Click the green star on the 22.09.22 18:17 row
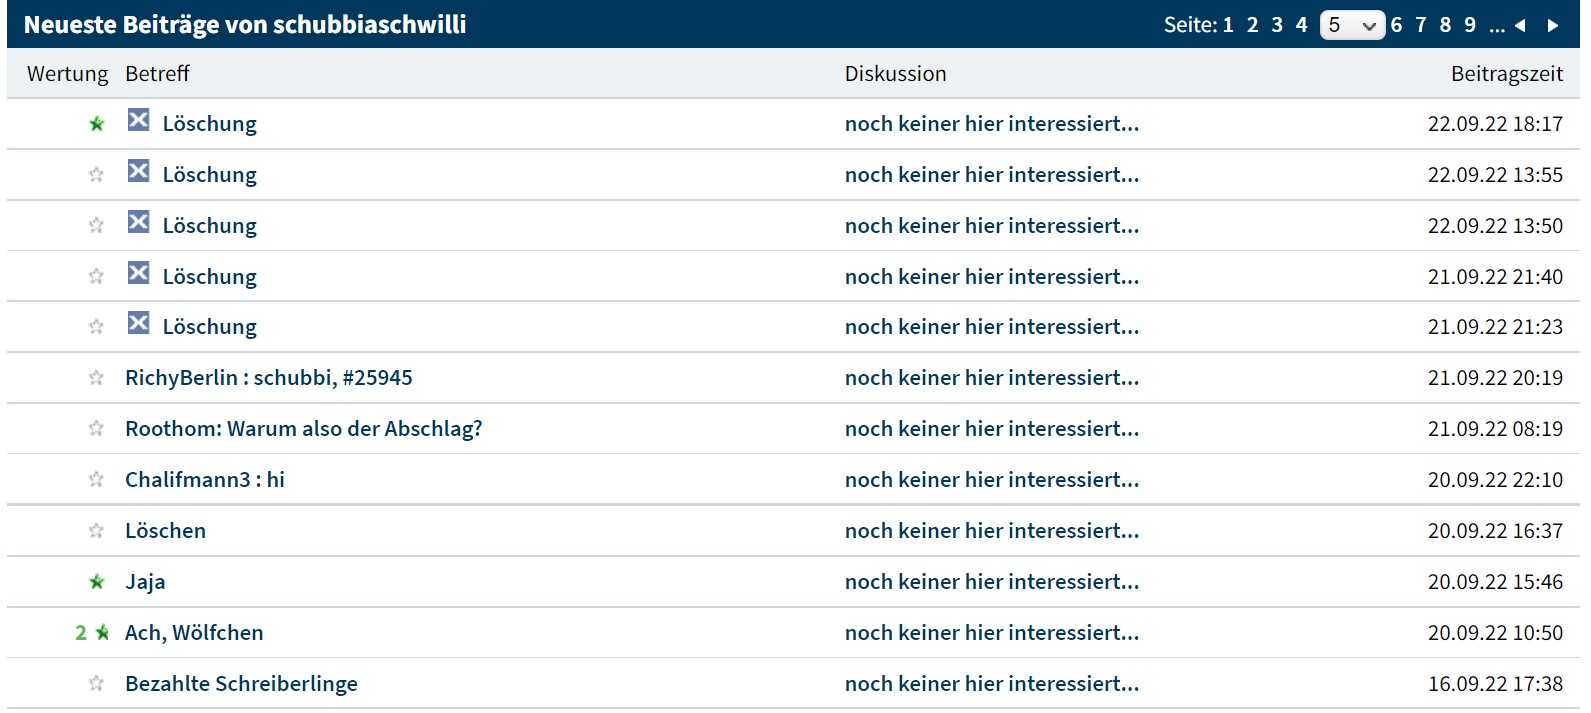The height and width of the screenshot is (713, 1591). pyautogui.click(x=97, y=124)
